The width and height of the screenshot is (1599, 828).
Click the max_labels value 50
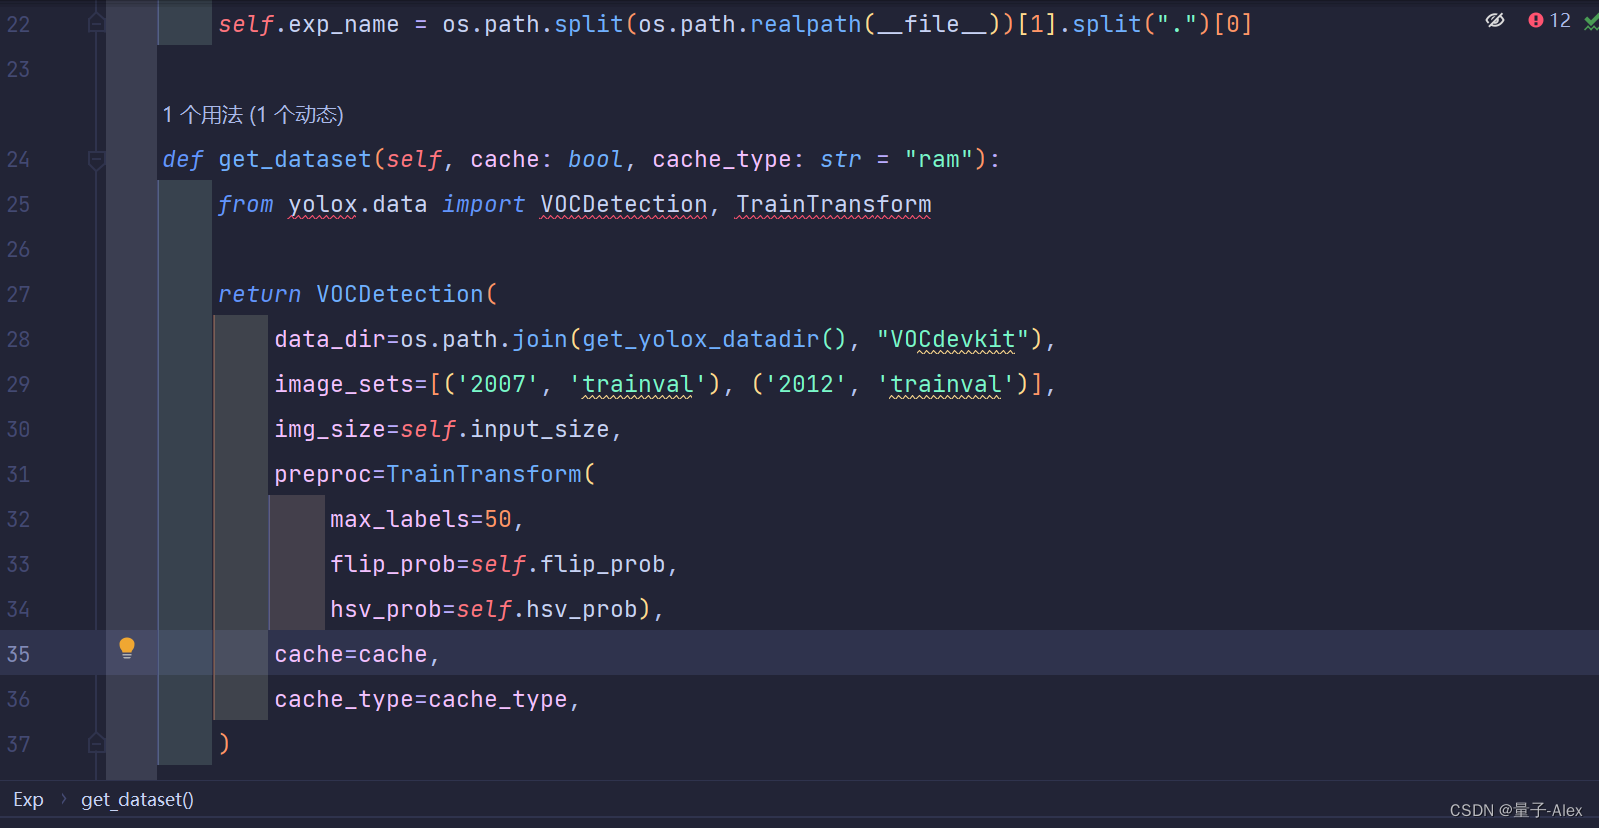[498, 519]
